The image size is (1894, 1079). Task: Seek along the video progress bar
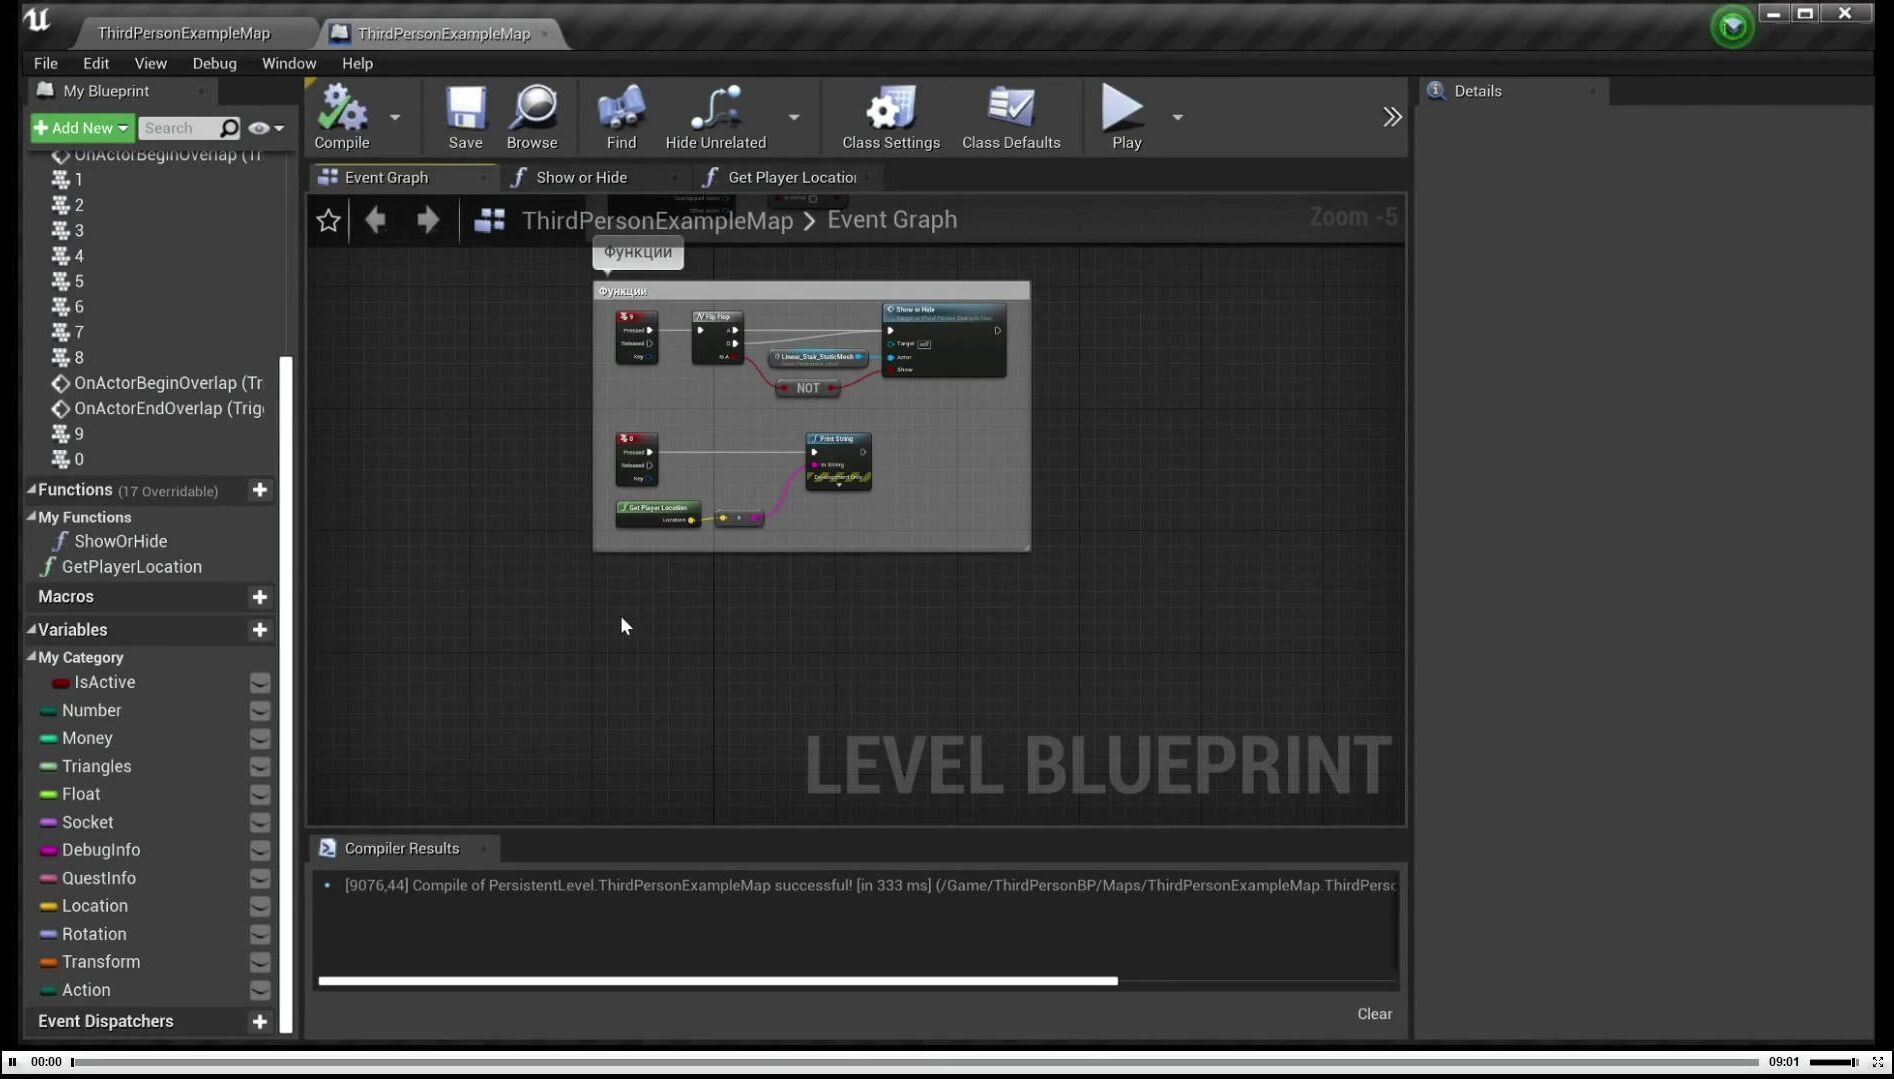click(x=915, y=1062)
